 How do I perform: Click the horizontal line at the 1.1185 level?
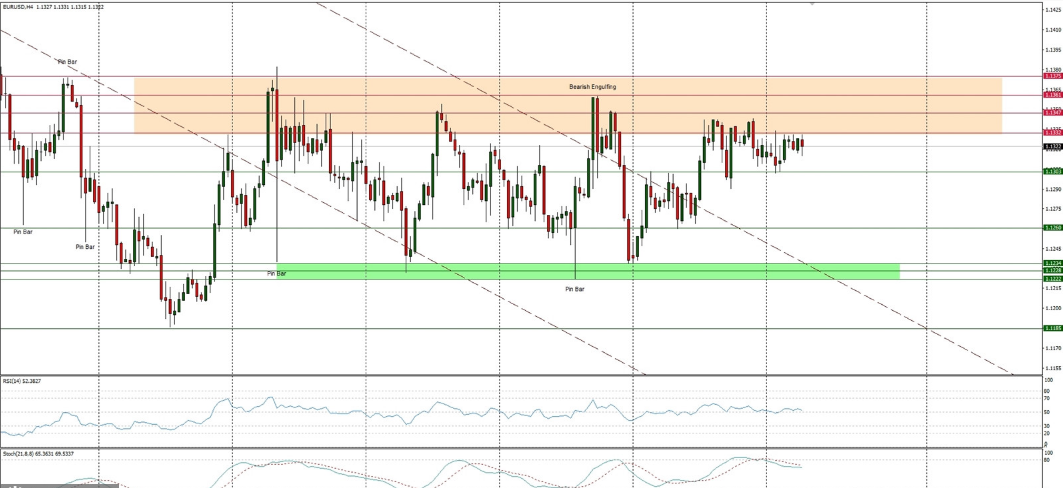[500, 328]
